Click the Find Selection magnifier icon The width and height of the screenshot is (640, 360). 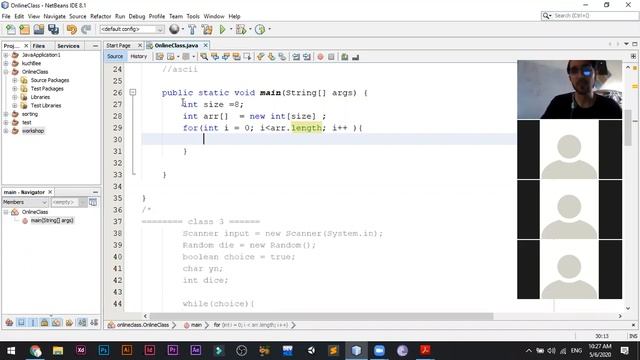pyautogui.click(x=204, y=57)
